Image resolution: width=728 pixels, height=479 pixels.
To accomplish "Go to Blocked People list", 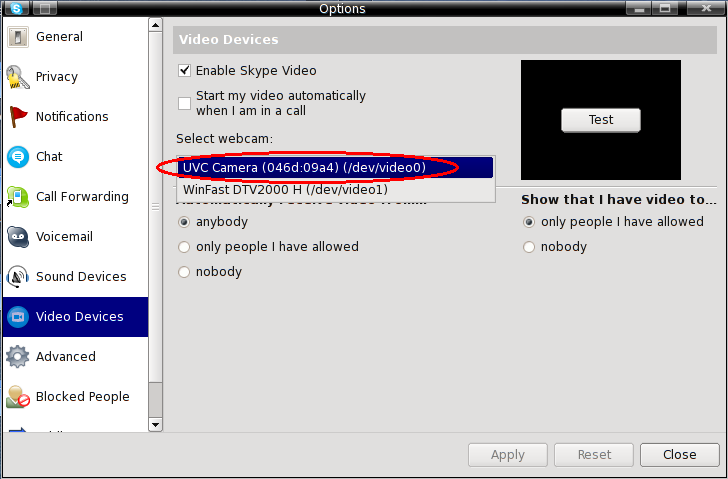I will tap(76, 397).
